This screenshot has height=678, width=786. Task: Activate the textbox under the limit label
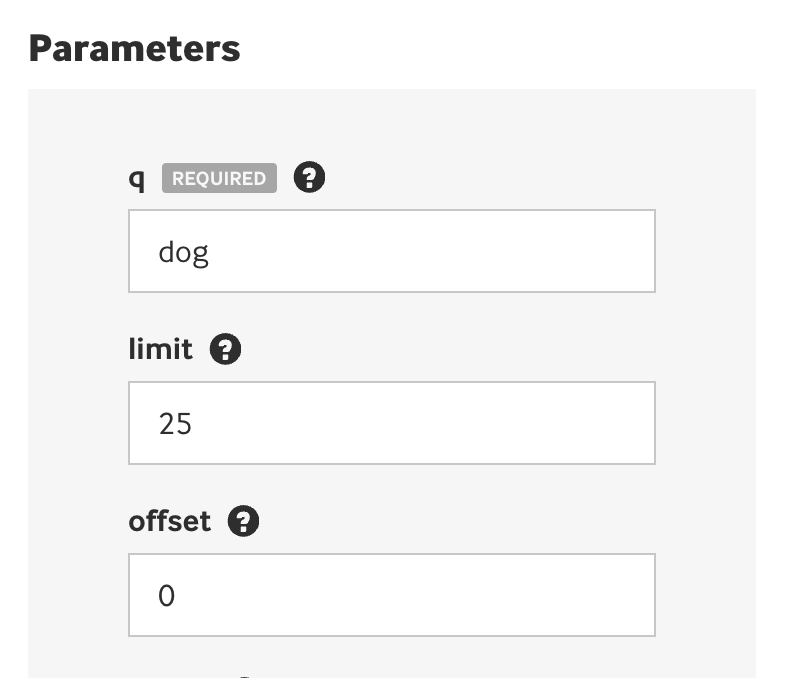391,423
